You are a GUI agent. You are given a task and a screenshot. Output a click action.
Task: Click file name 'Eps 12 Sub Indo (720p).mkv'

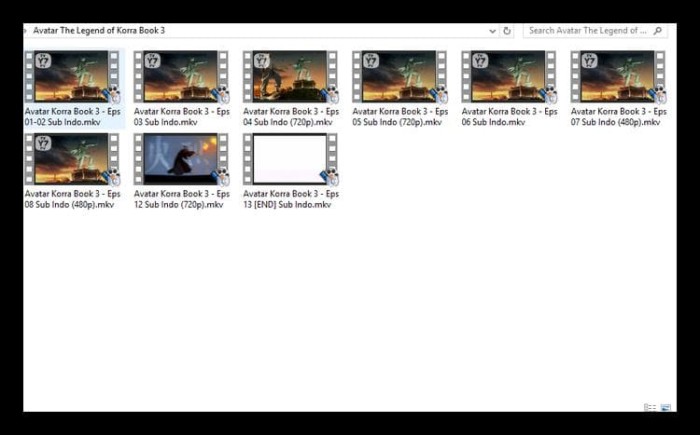182,199
